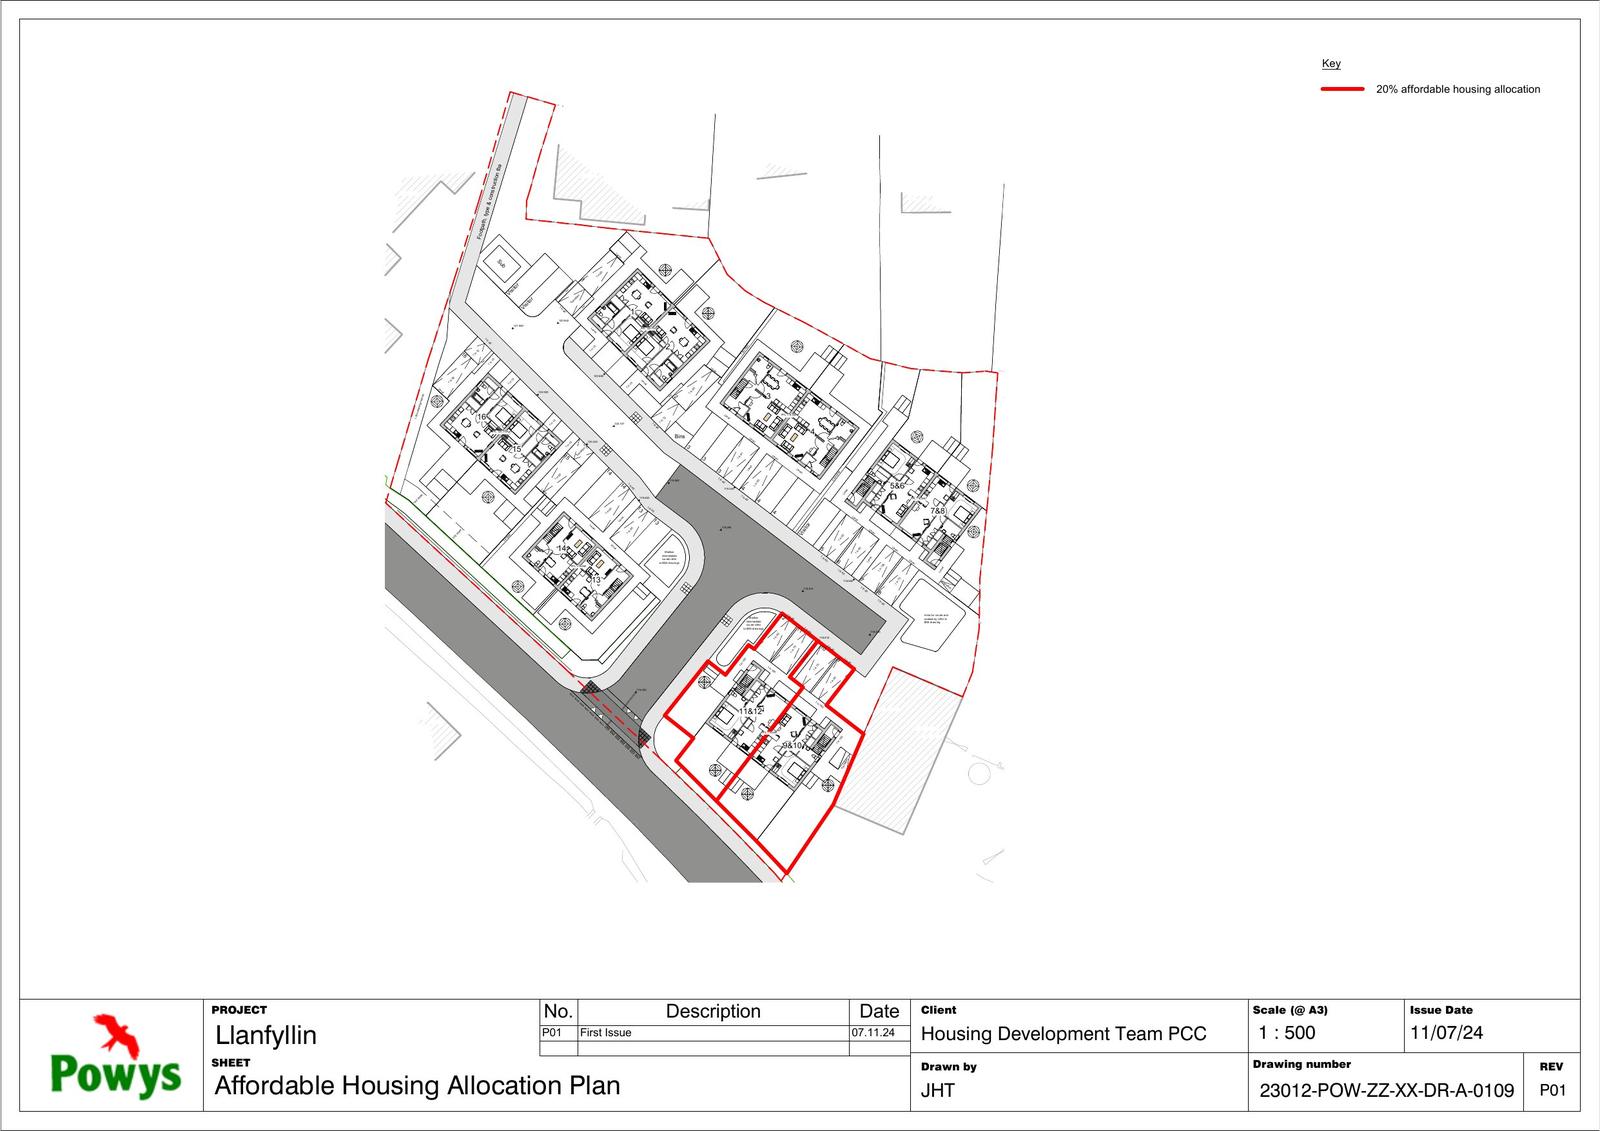Click the red key line legend swatch
Screen dimensions: 1600x1131
tap(1342, 89)
